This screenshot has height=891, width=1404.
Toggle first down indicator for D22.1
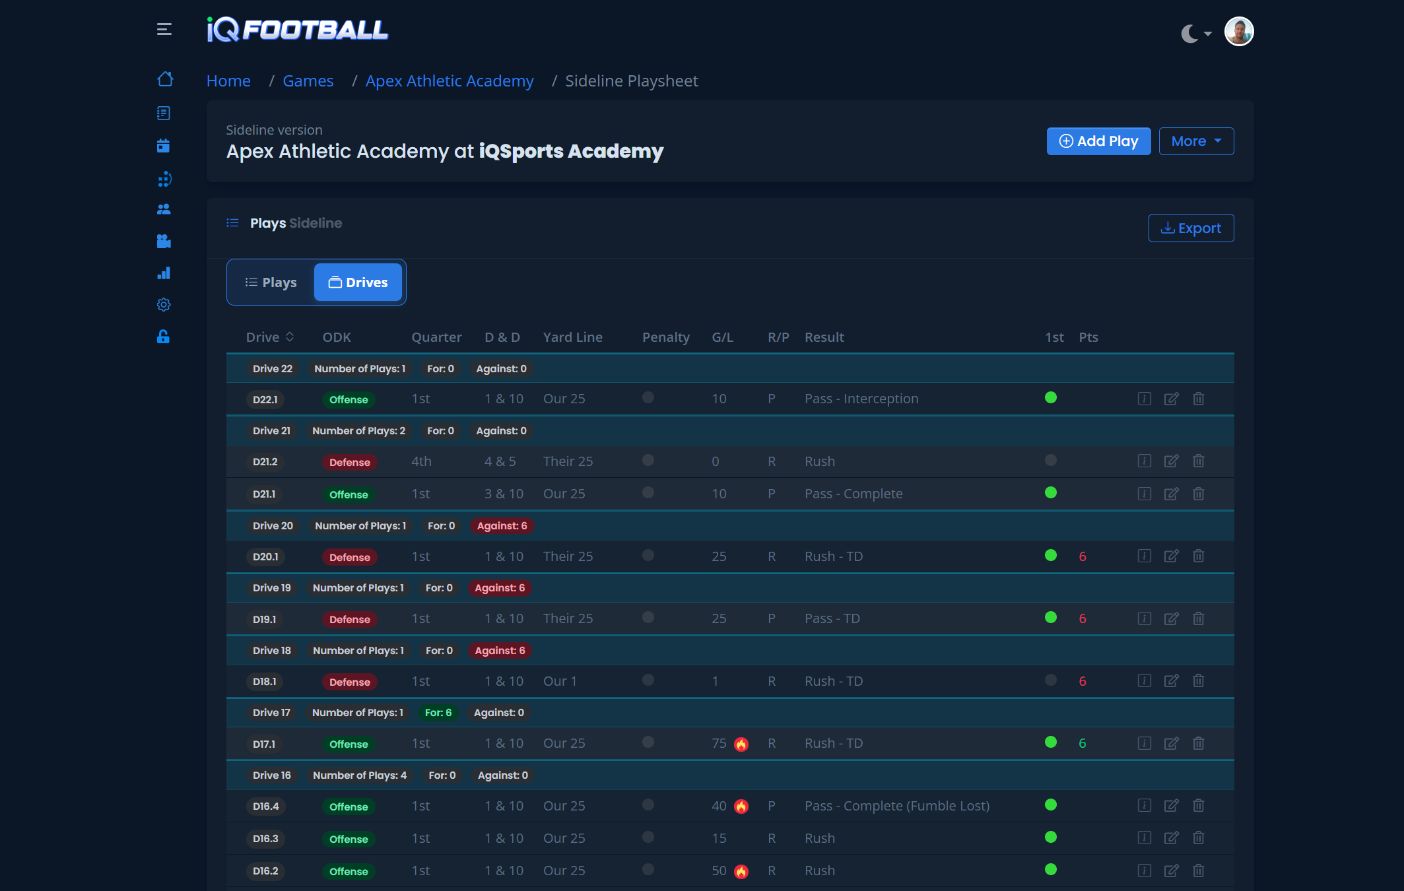pos(1051,398)
